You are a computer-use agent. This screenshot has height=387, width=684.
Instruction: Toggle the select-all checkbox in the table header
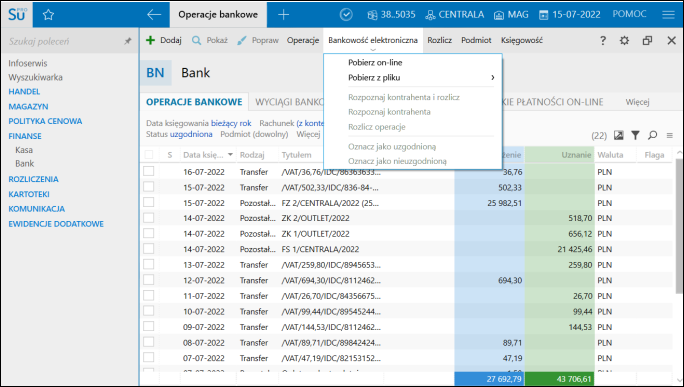pyautogui.click(x=149, y=154)
